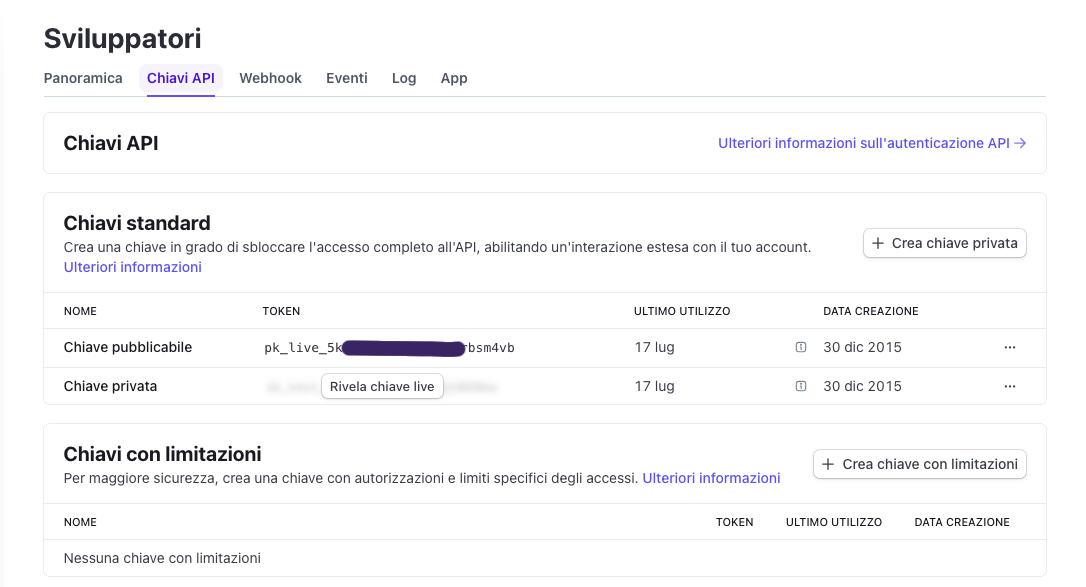Click Ulteriori informazioni under Chiavi standard
1086x587 pixels.
(x=133, y=267)
